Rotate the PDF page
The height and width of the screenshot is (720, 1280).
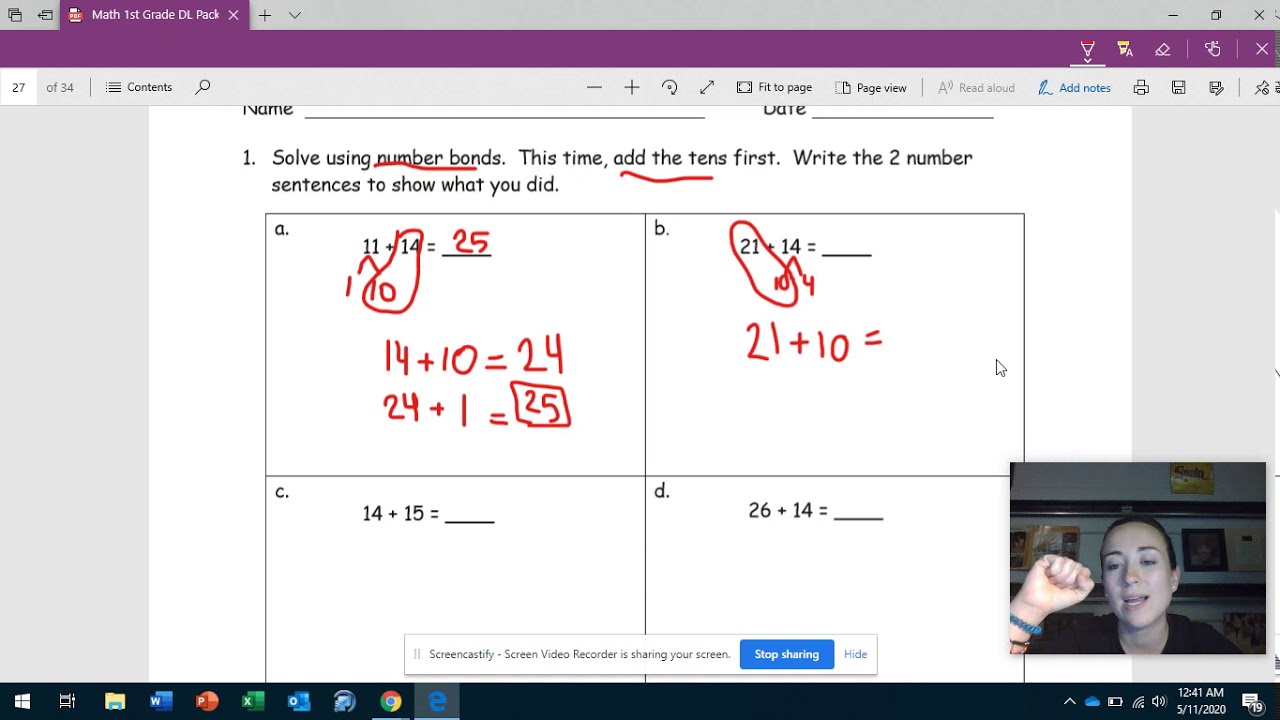670,87
